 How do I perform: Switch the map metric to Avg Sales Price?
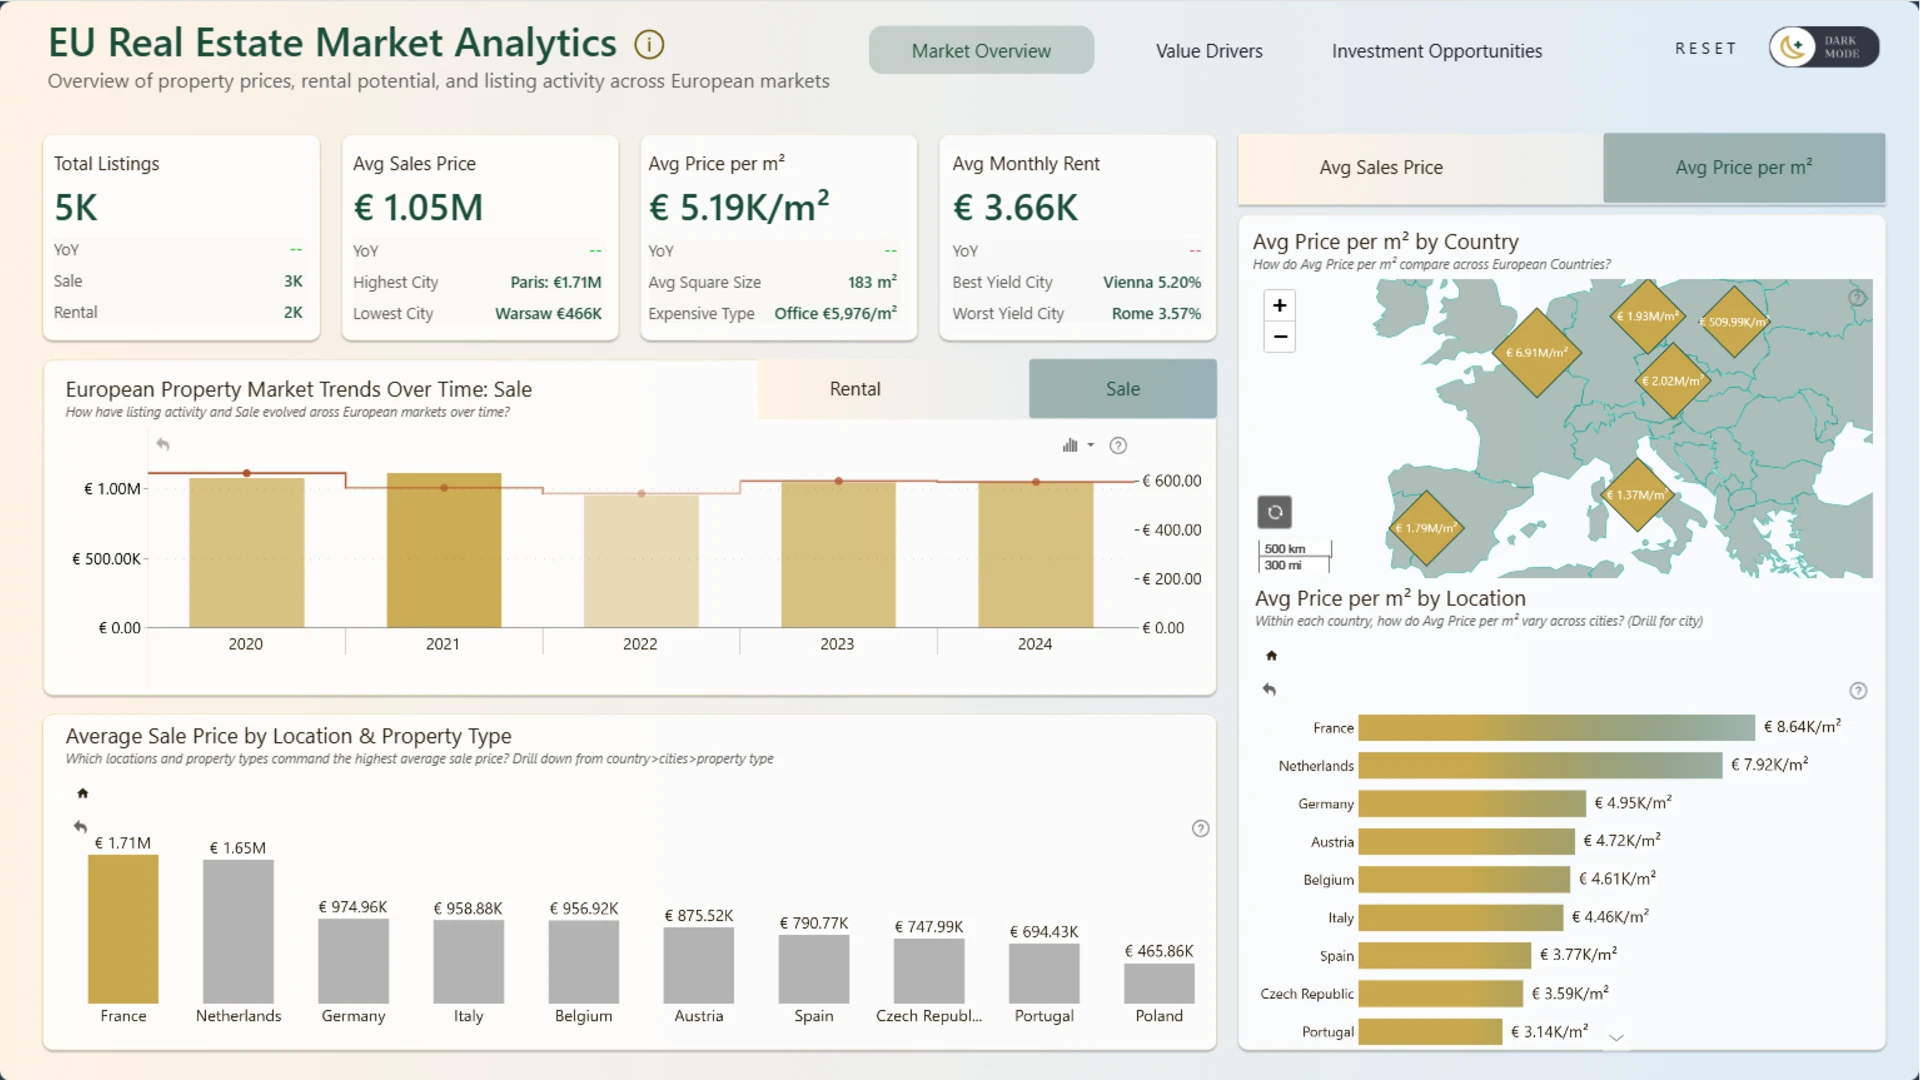1380,168
